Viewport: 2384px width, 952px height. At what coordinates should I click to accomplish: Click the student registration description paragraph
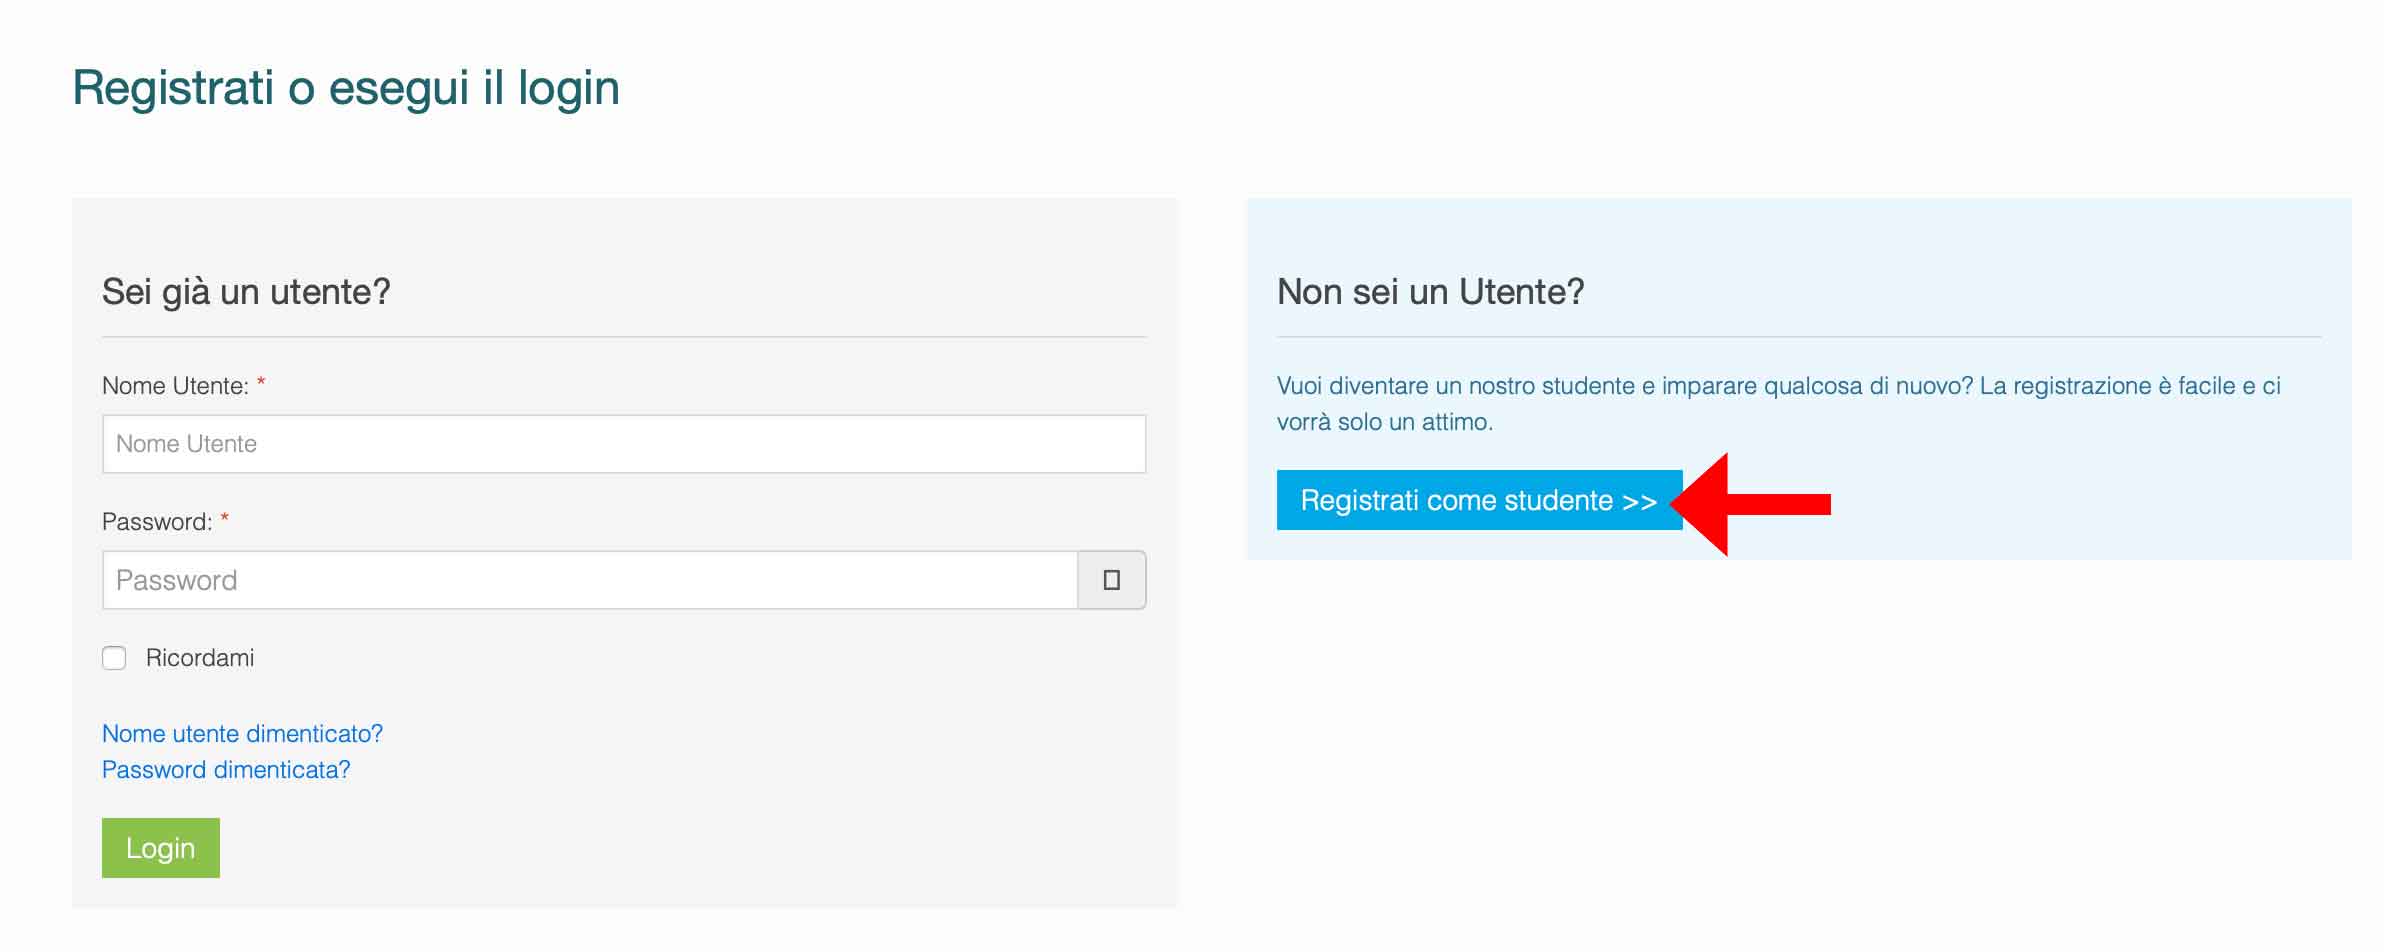pos(1778,404)
